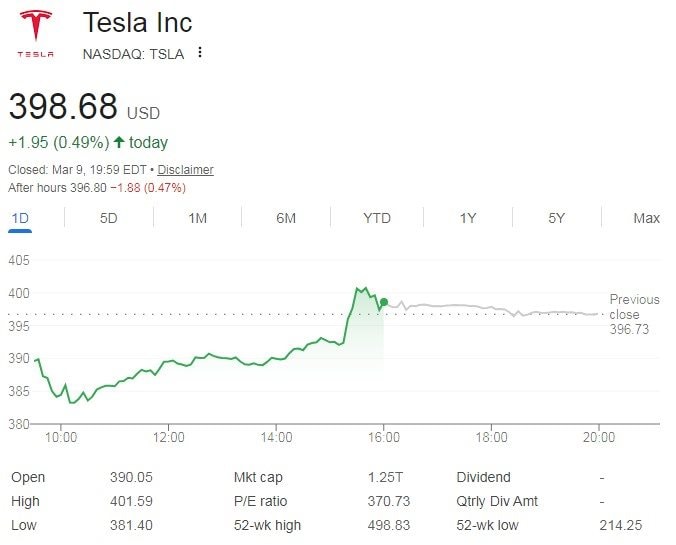Select the 6M range tab
This screenshot has width=676, height=545.
pyautogui.click(x=286, y=218)
